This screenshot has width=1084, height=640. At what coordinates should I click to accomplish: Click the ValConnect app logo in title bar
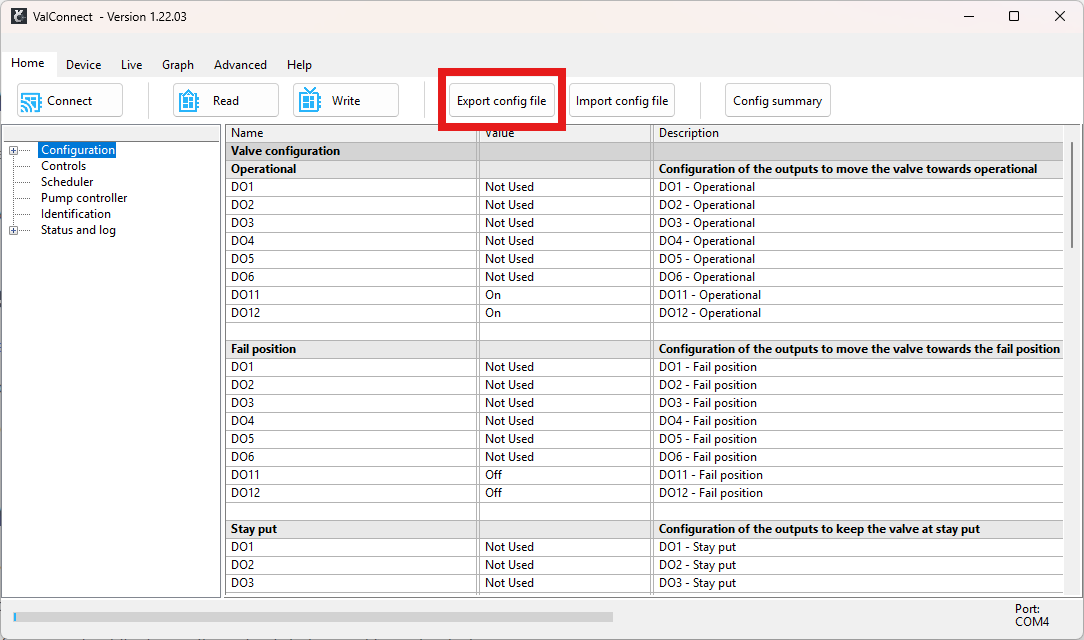(x=19, y=16)
